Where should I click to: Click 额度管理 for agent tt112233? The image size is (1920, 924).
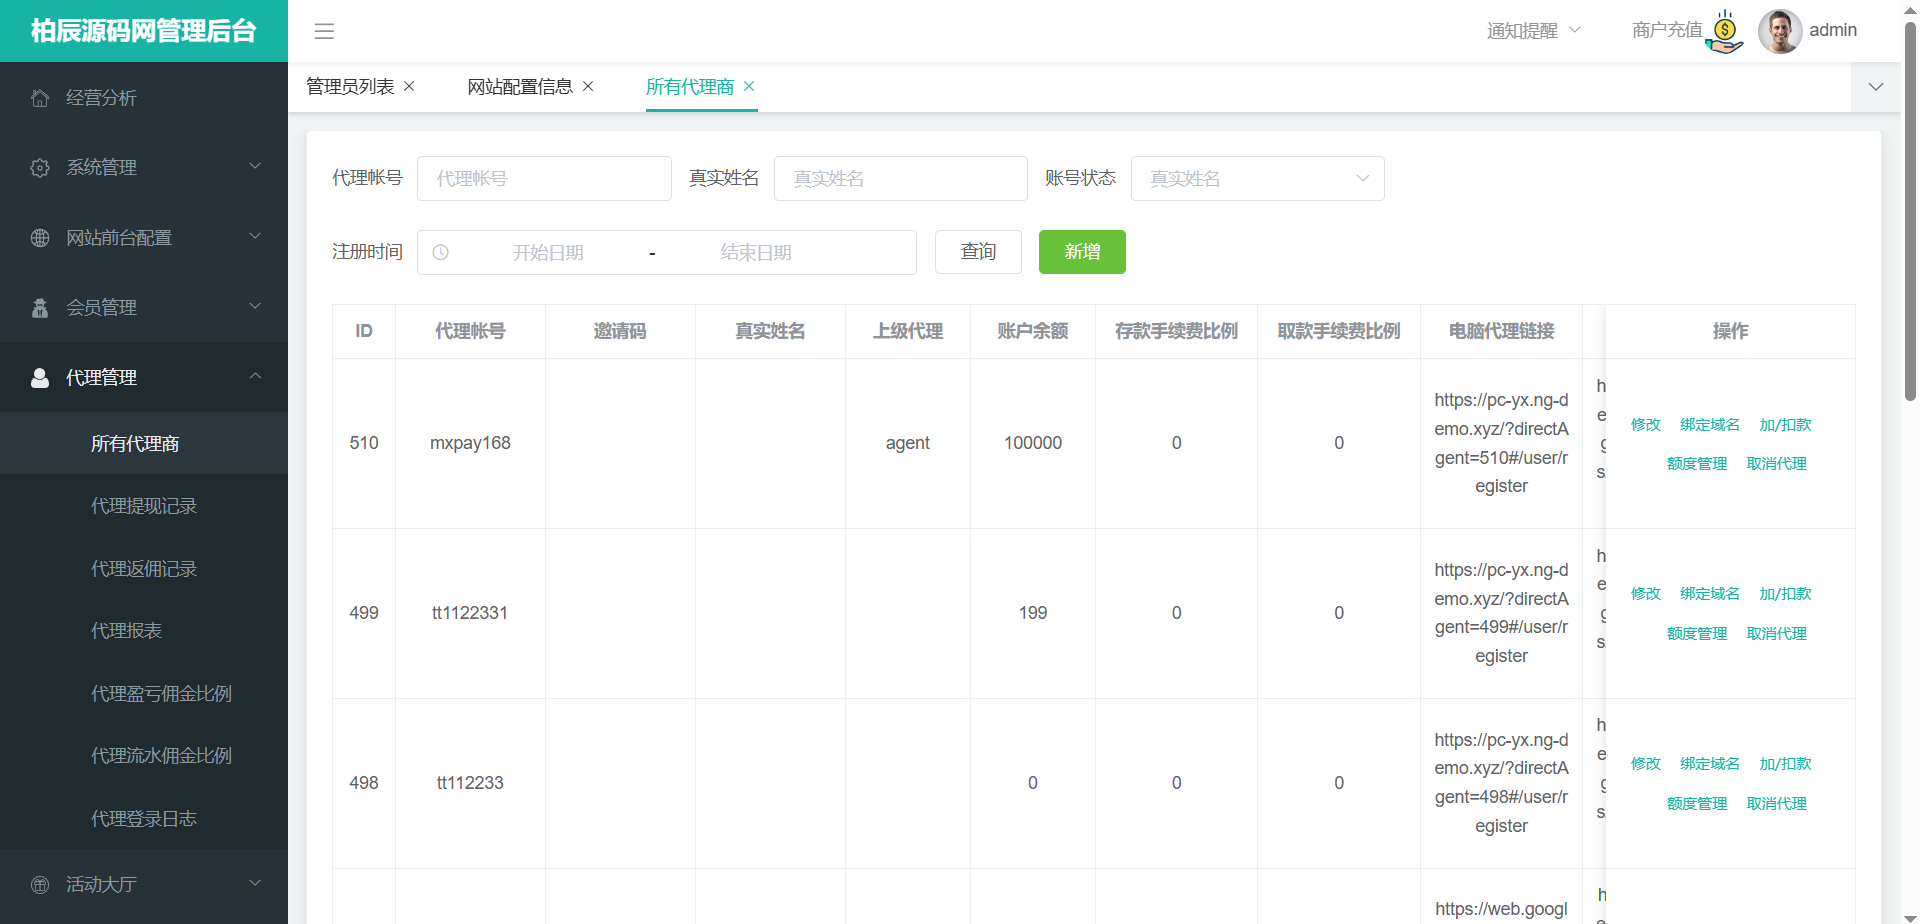point(1697,804)
